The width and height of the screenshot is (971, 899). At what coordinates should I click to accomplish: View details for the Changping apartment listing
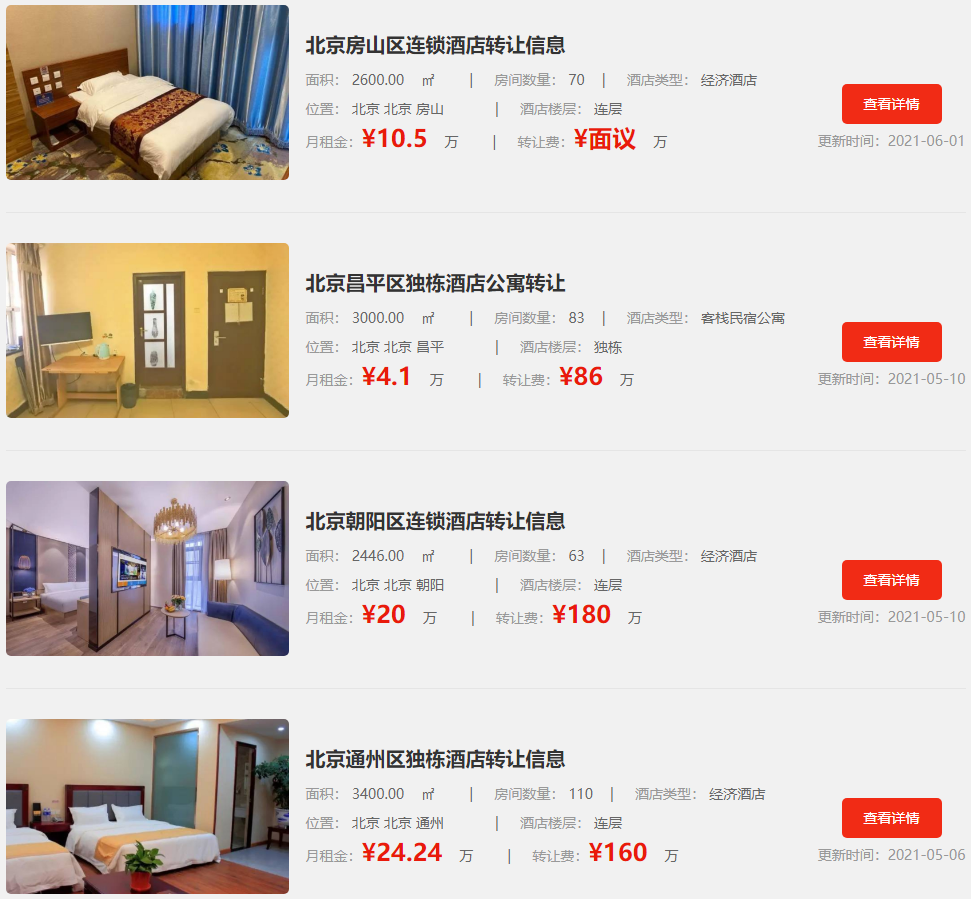[892, 342]
